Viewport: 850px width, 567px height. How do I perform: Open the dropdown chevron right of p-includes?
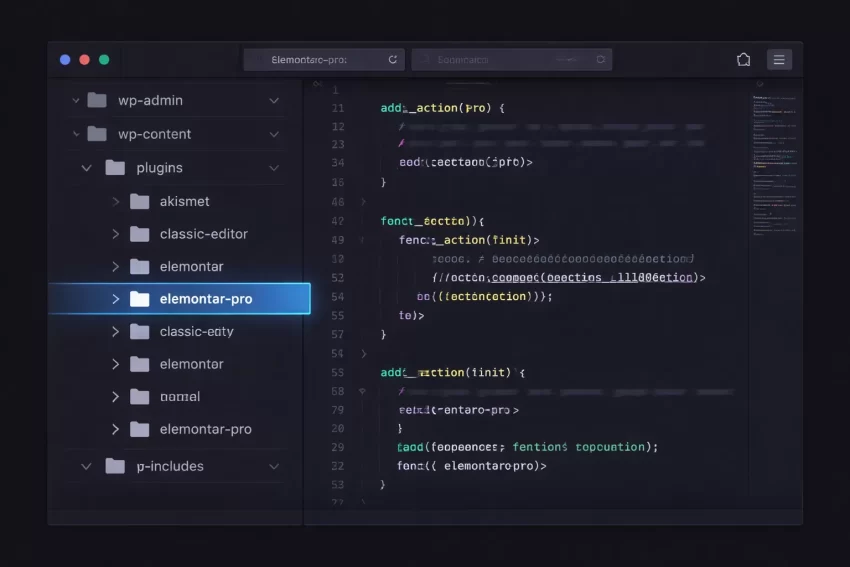[x=274, y=466]
